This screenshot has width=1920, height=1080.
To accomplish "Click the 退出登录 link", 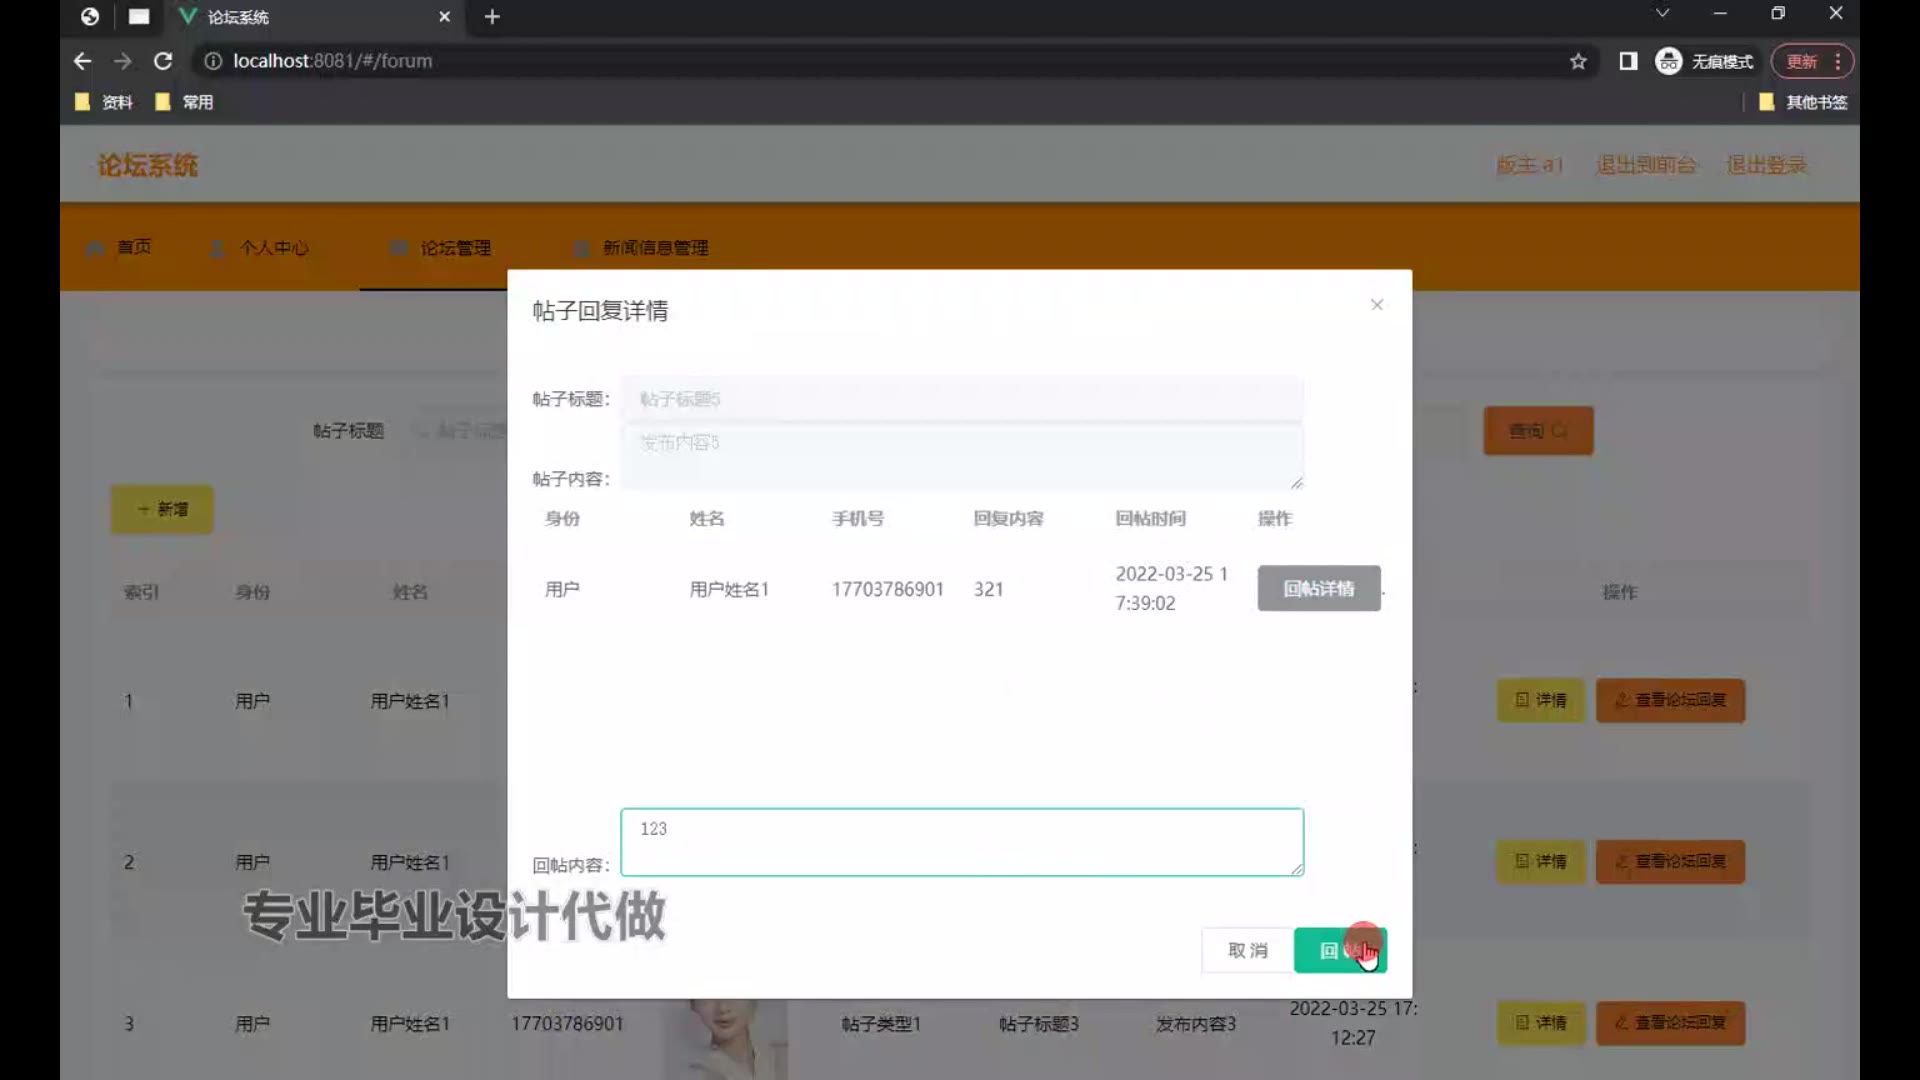I will coord(1766,165).
